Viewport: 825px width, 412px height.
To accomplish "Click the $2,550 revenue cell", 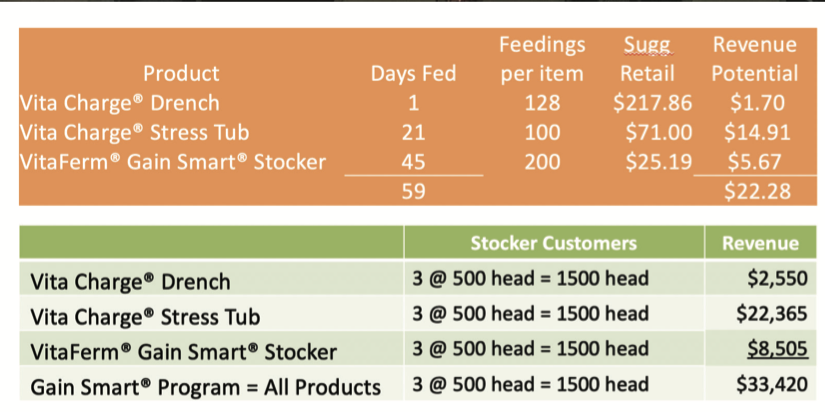I will tap(778, 278).
